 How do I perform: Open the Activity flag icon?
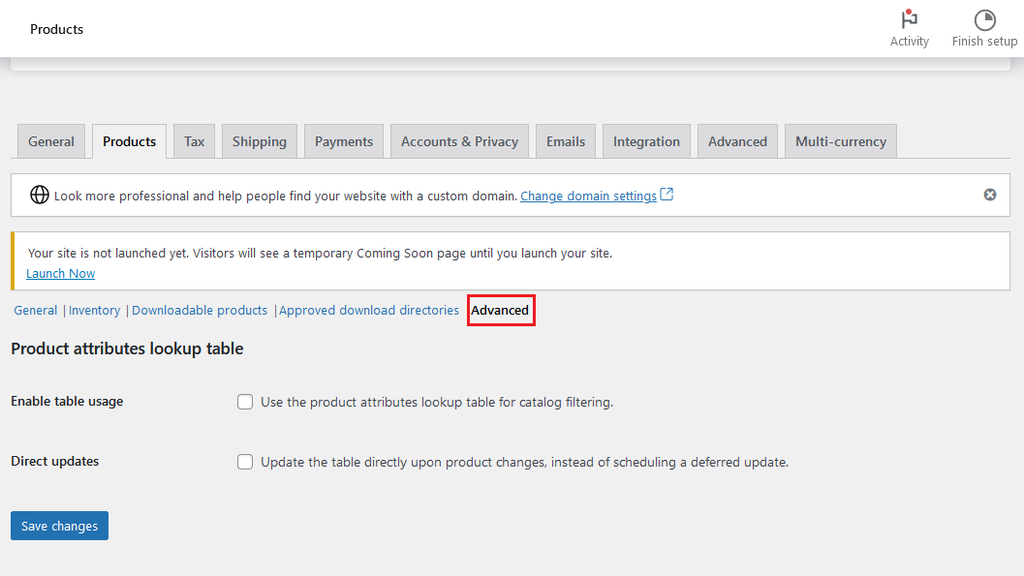coord(909,20)
